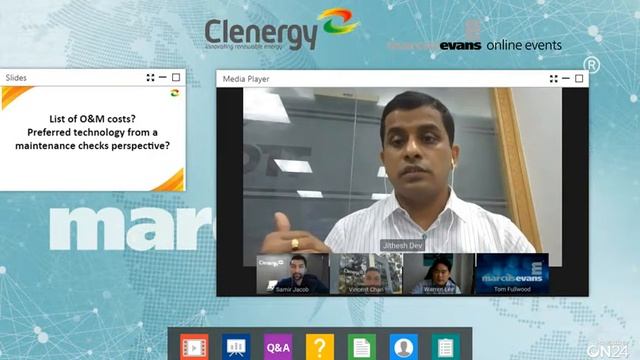Open the purple Q&A dock icon
The image size is (640, 360).
tap(278, 347)
